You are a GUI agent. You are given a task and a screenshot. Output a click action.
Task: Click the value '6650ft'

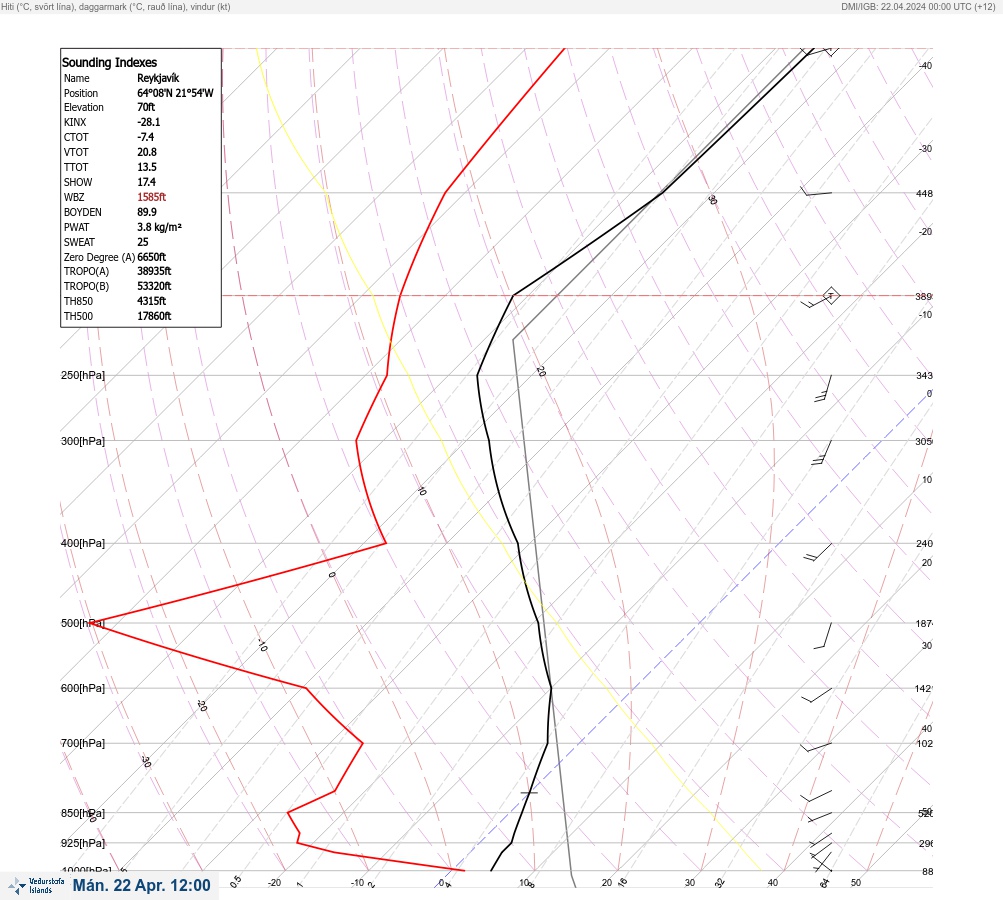[x=152, y=257]
